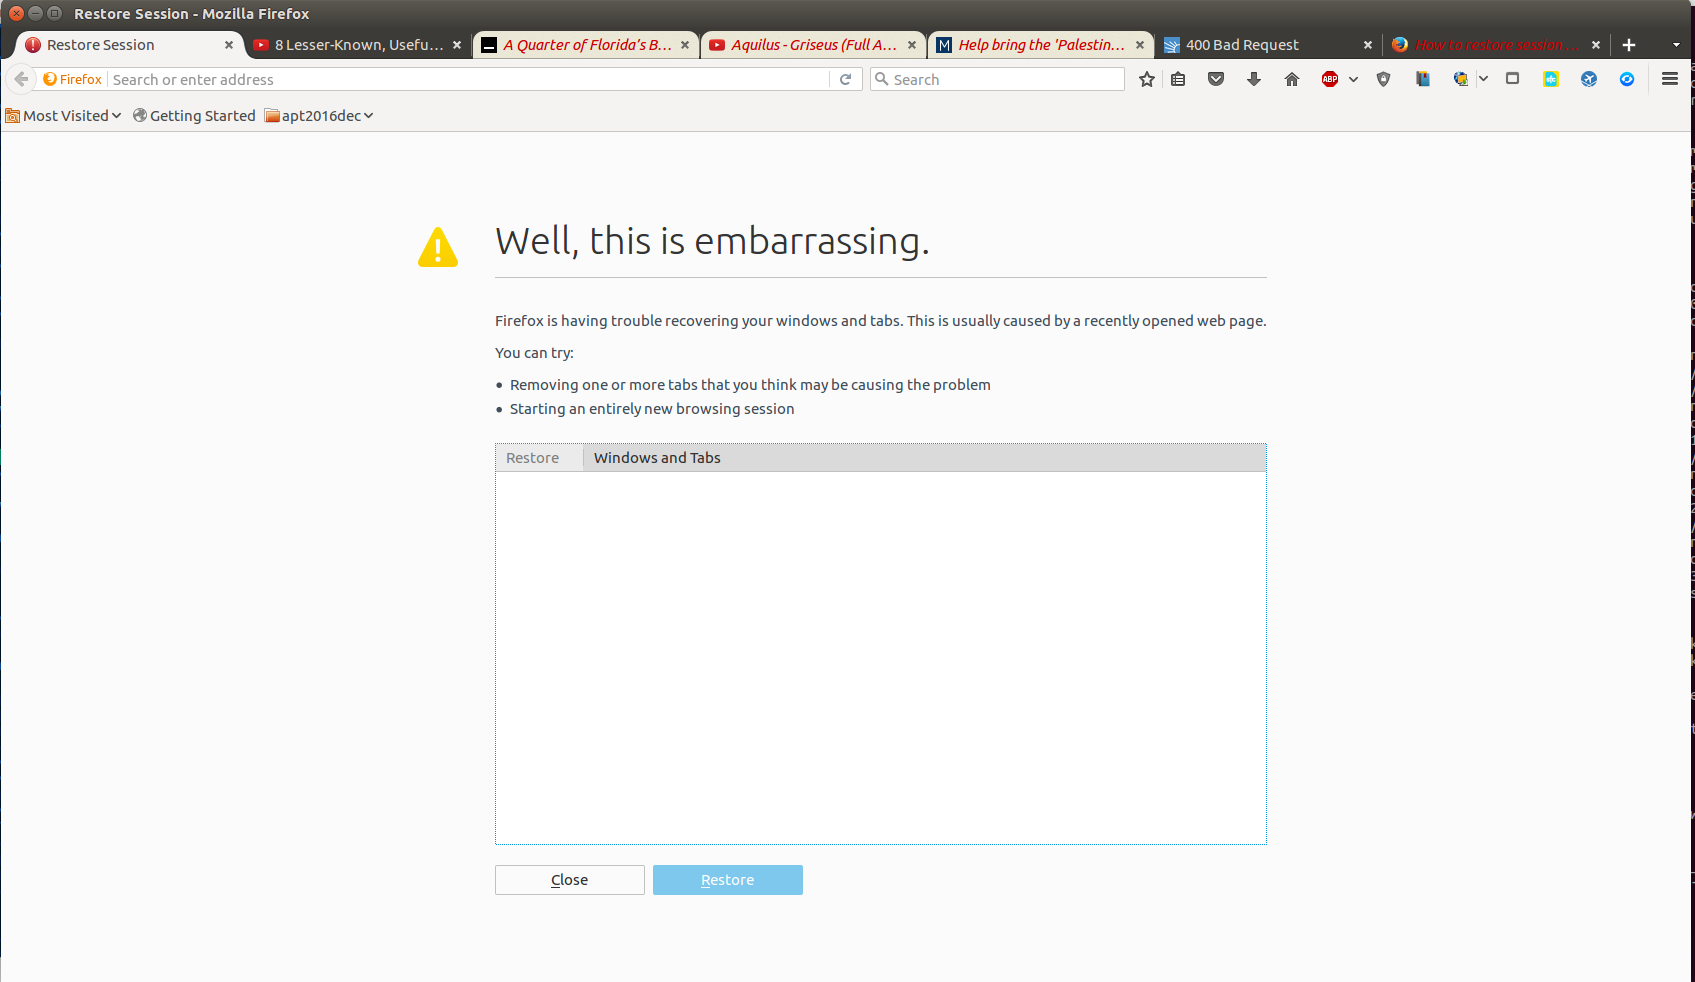Open the Downloads arrow panel
The height and width of the screenshot is (982, 1695).
click(1254, 79)
